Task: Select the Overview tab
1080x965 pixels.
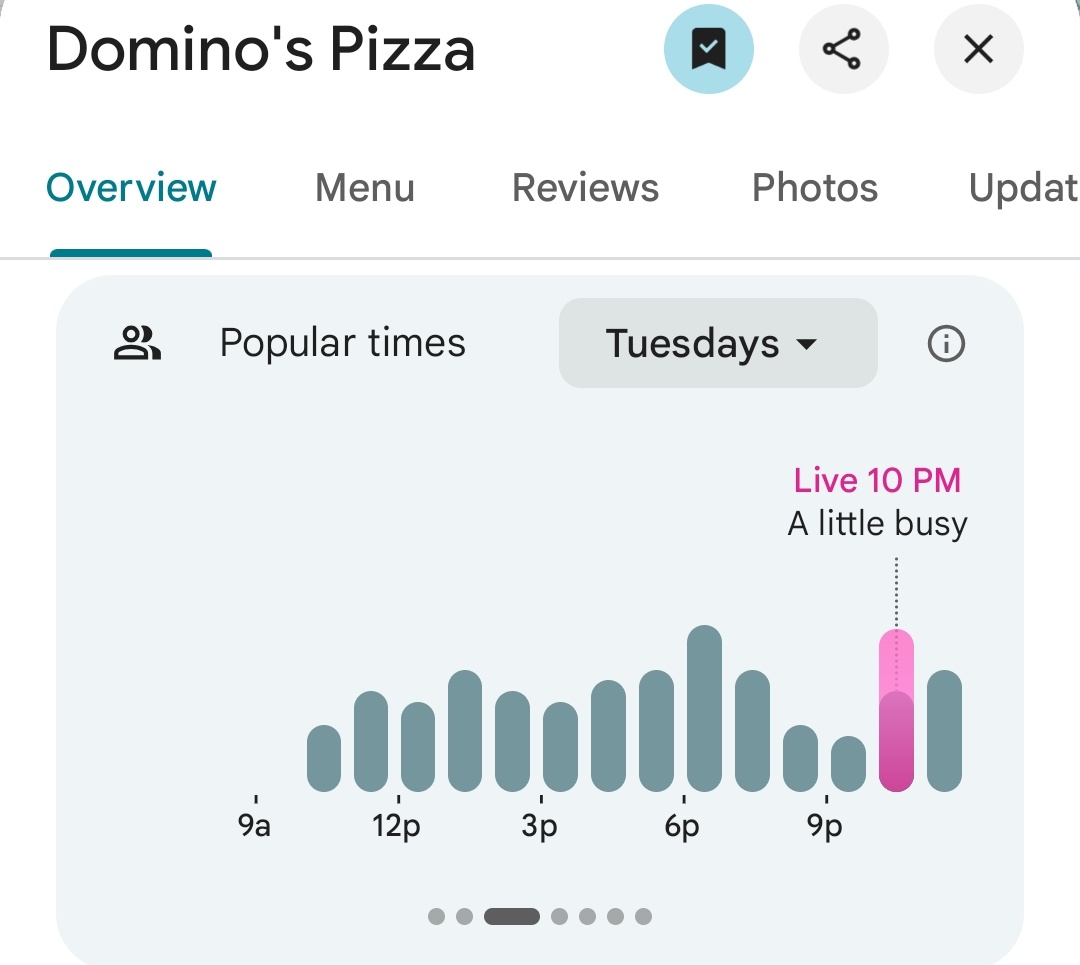Action: click(131, 188)
